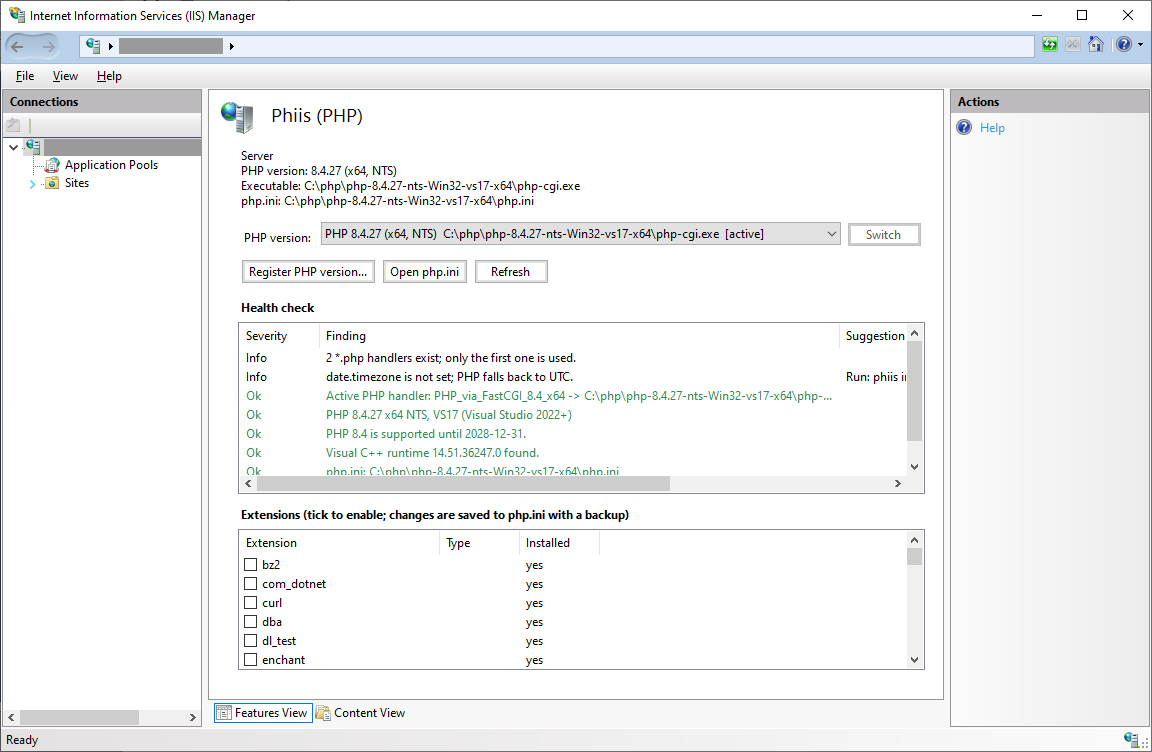Enable the bz2 extension checkbox
The height and width of the screenshot is (752, 1152).
[x=251, y=565]
